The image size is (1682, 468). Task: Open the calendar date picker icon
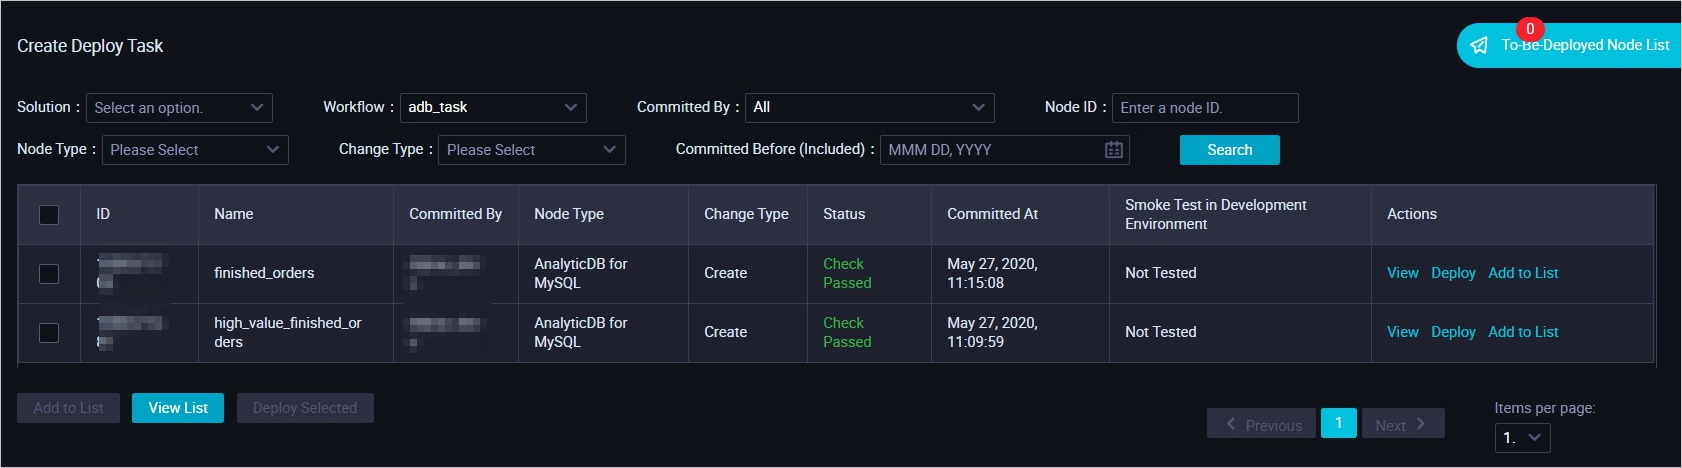tap(1114, 150)
